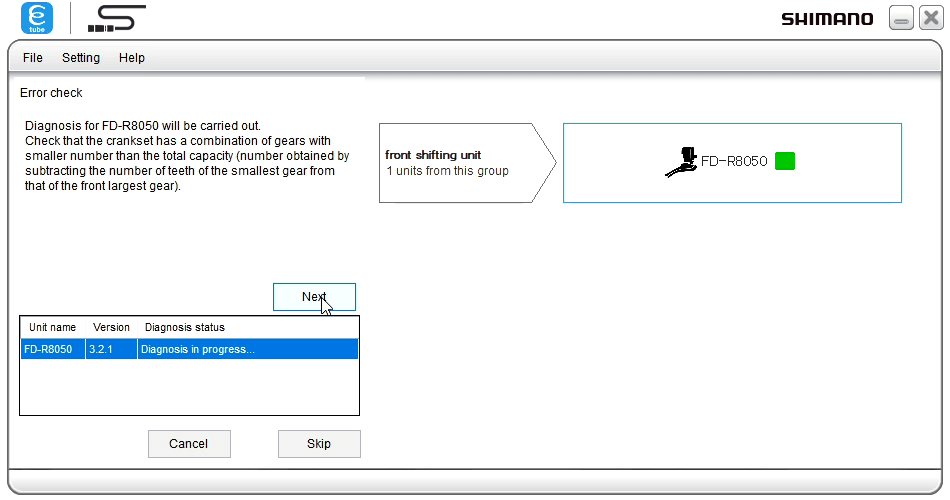Select the front shifting unit group
Viewport: 950px width, 500px height.
coord(467,163)
